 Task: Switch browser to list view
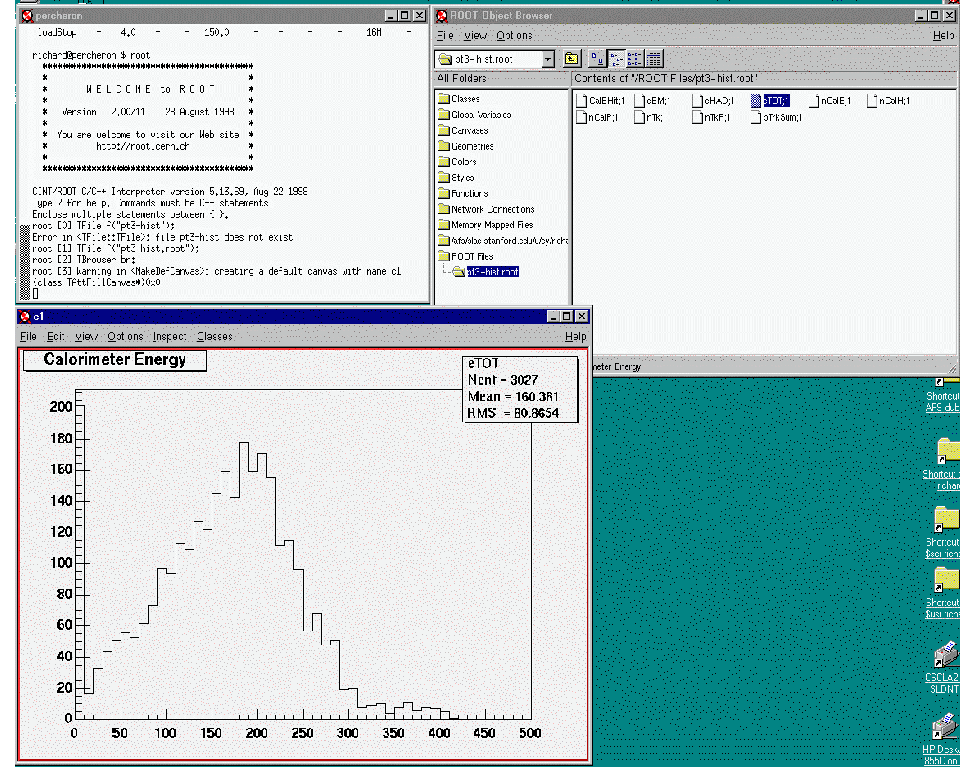[x=634, y=59]
